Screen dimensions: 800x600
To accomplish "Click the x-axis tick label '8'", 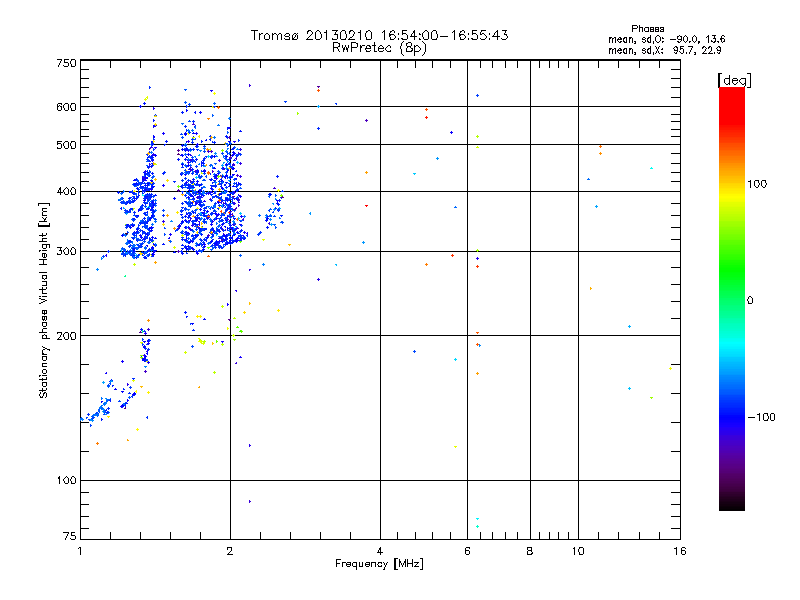I will tap(530, 551).
